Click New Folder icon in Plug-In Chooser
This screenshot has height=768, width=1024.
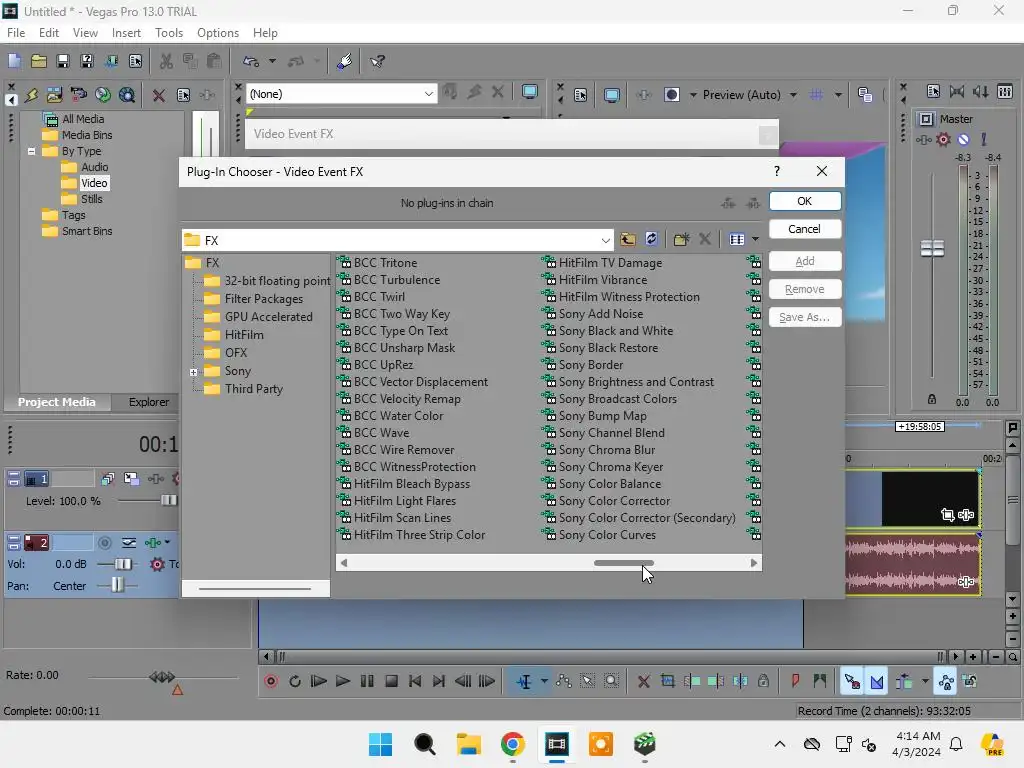click(x=681, y=239)
